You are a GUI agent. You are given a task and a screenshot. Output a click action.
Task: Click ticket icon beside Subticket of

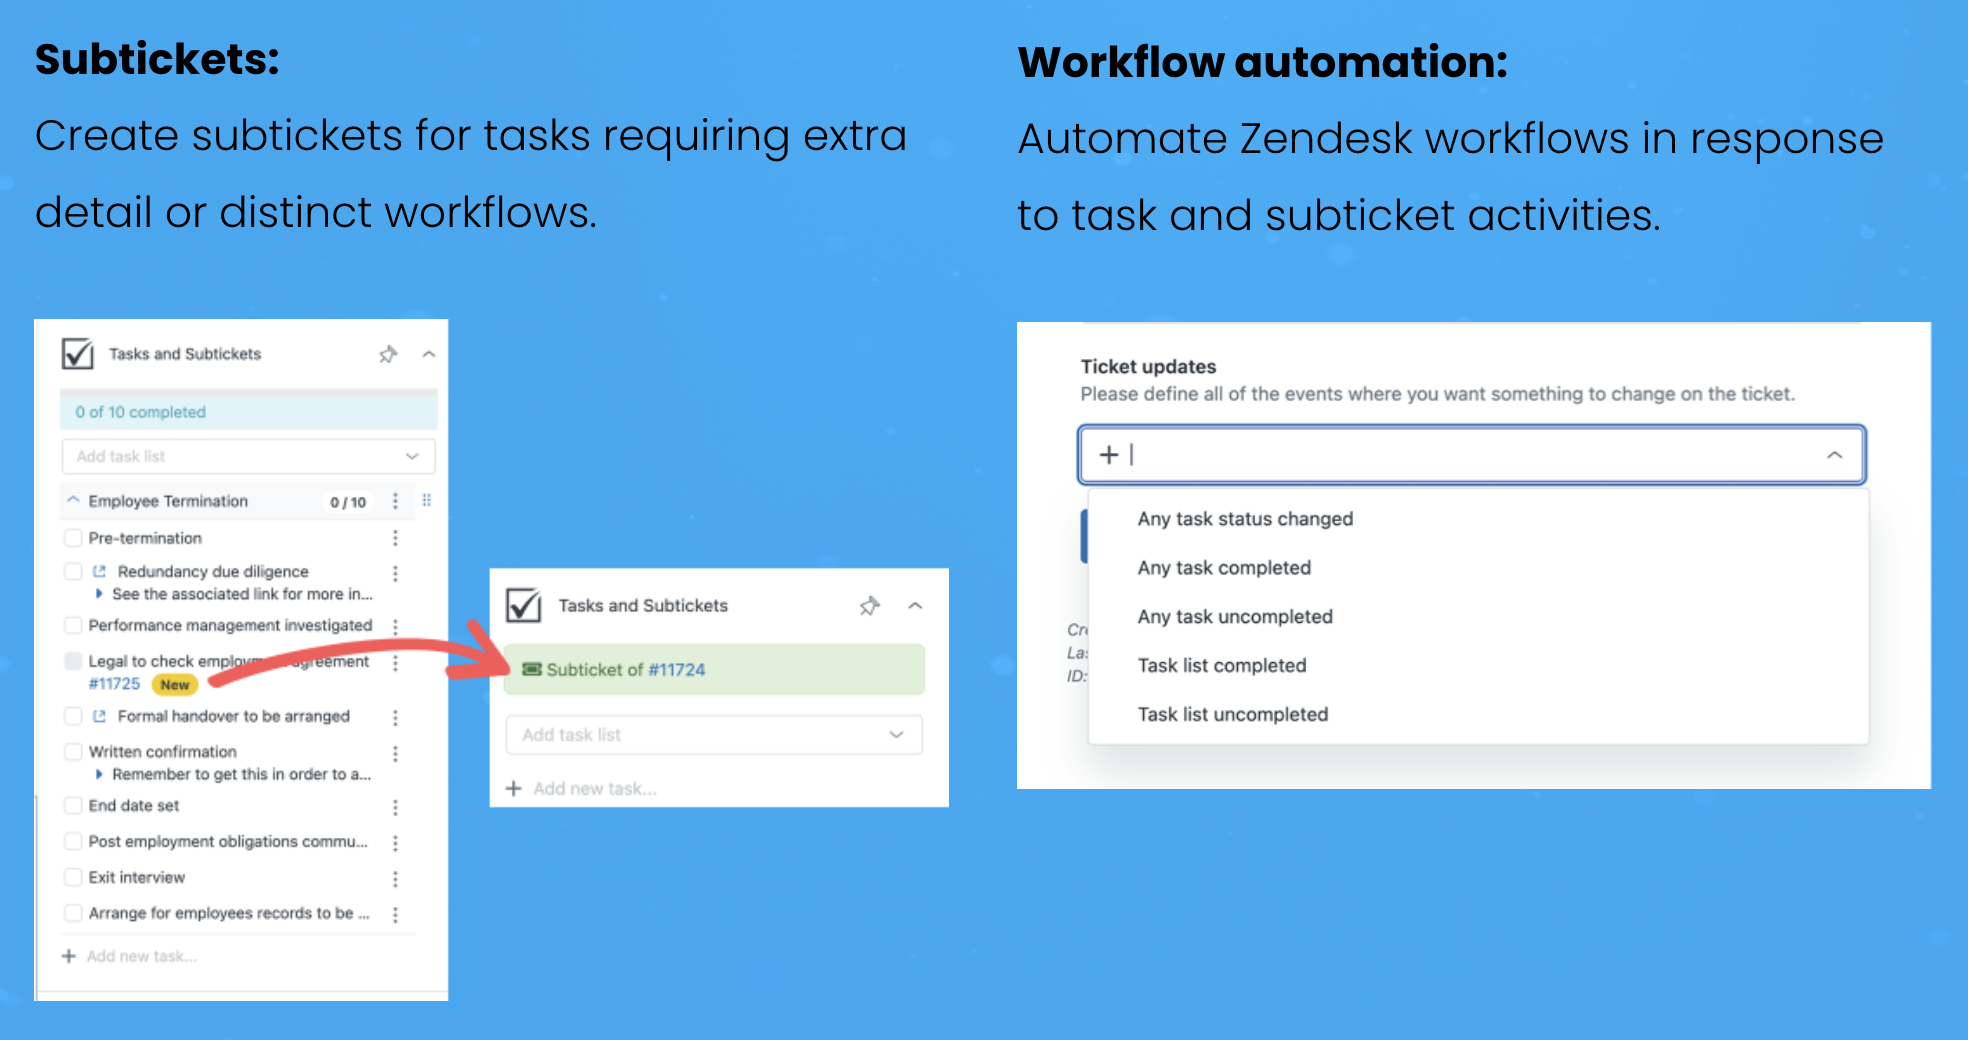coord(532,669)
